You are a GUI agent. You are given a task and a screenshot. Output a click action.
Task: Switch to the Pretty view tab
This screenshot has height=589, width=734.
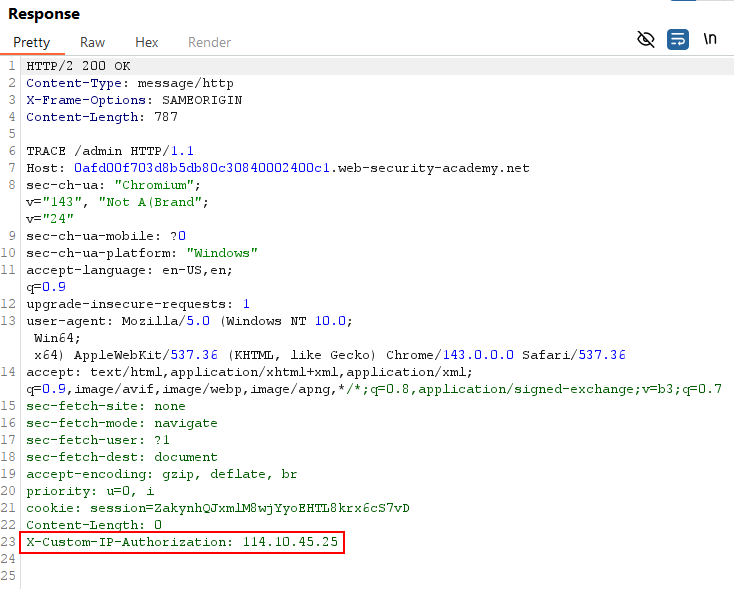(31, 42)
